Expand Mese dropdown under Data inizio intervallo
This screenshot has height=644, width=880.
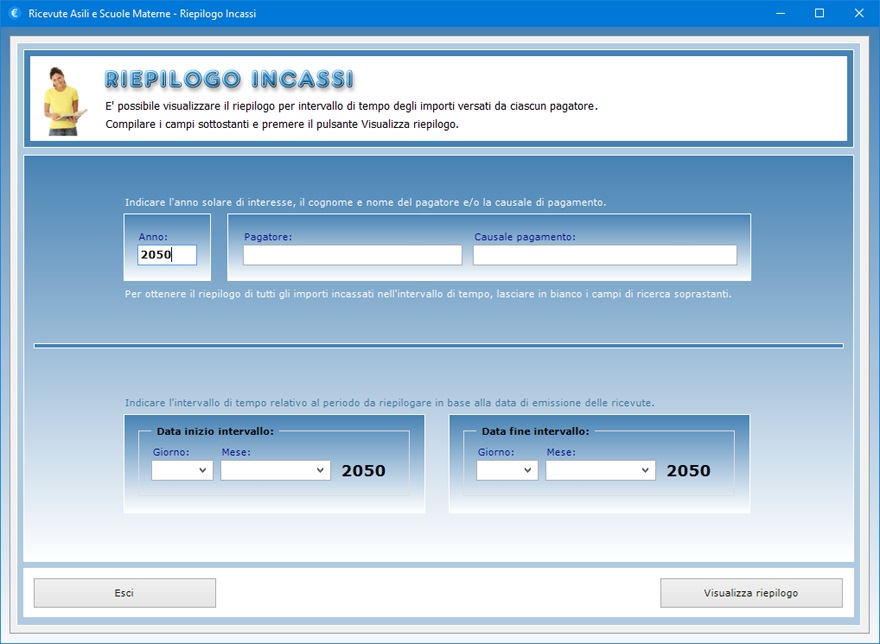pos(276,470)
